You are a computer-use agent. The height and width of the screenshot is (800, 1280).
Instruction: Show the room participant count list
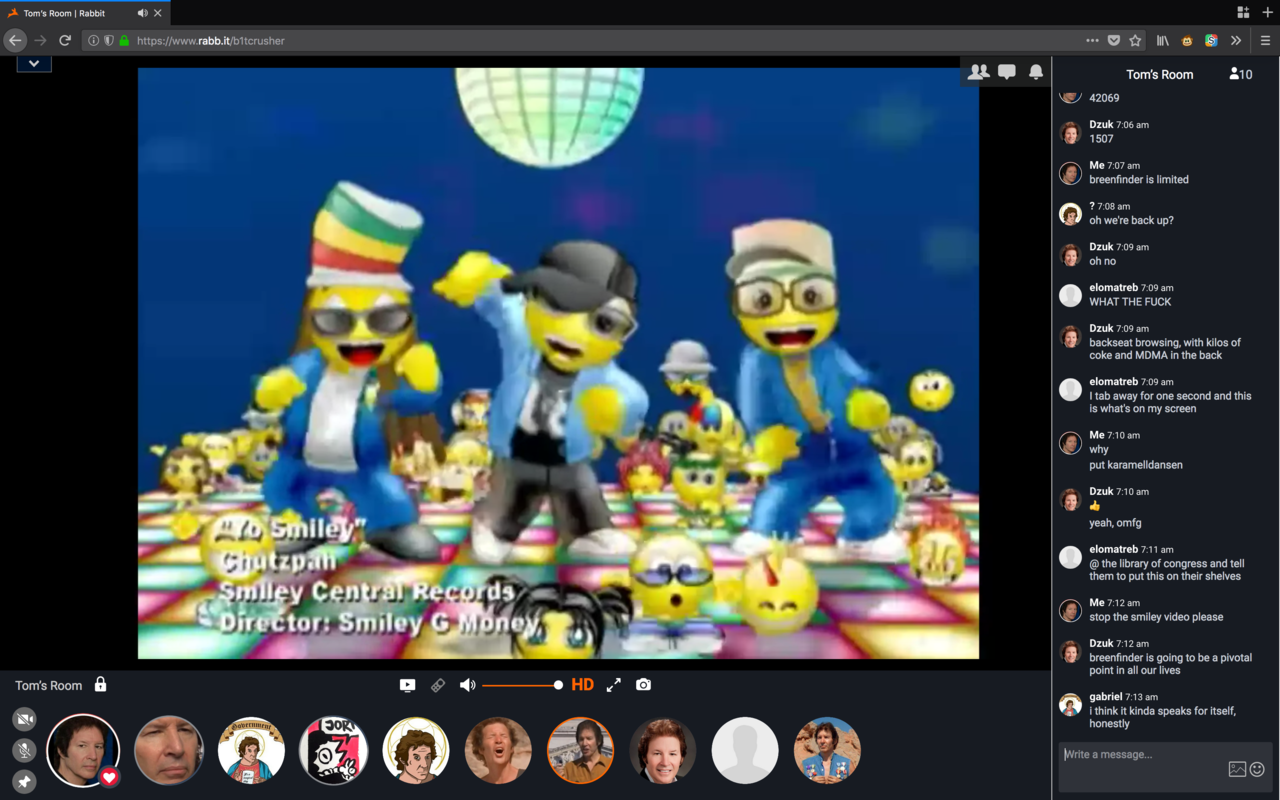click(x=1241, y=74)
